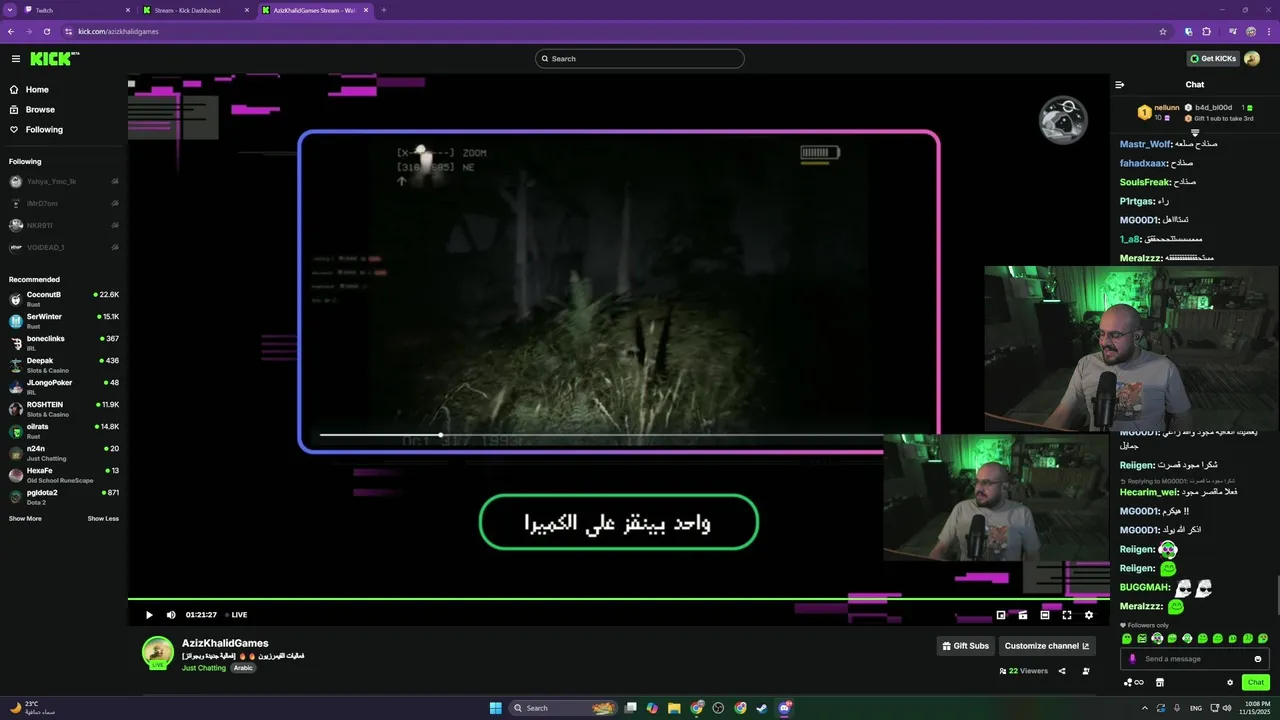1280x720 pixels.
Task: Play the stream video
Action: click(x=149, y=615)
